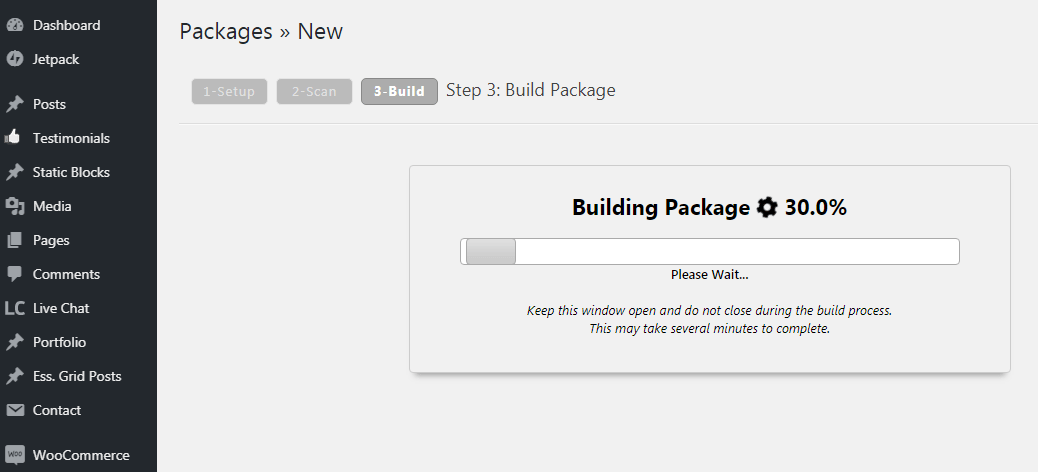
Task: Select the 1-Setup step button
Action: [229, 91]
